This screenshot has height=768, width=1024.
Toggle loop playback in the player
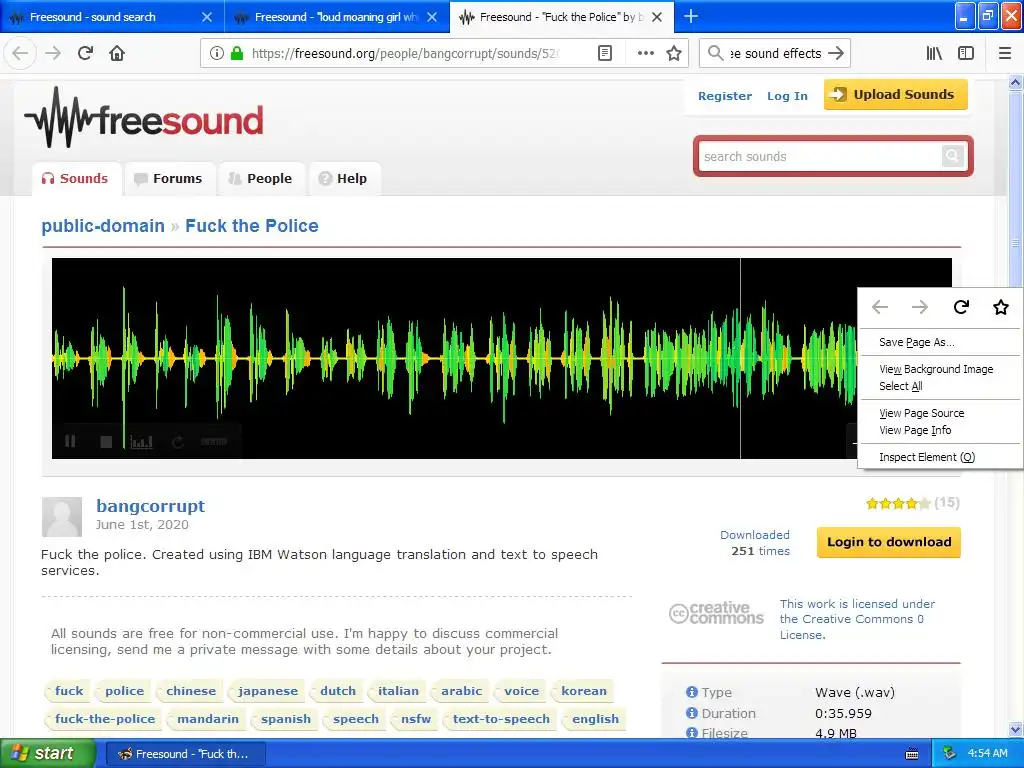(178, 442)
